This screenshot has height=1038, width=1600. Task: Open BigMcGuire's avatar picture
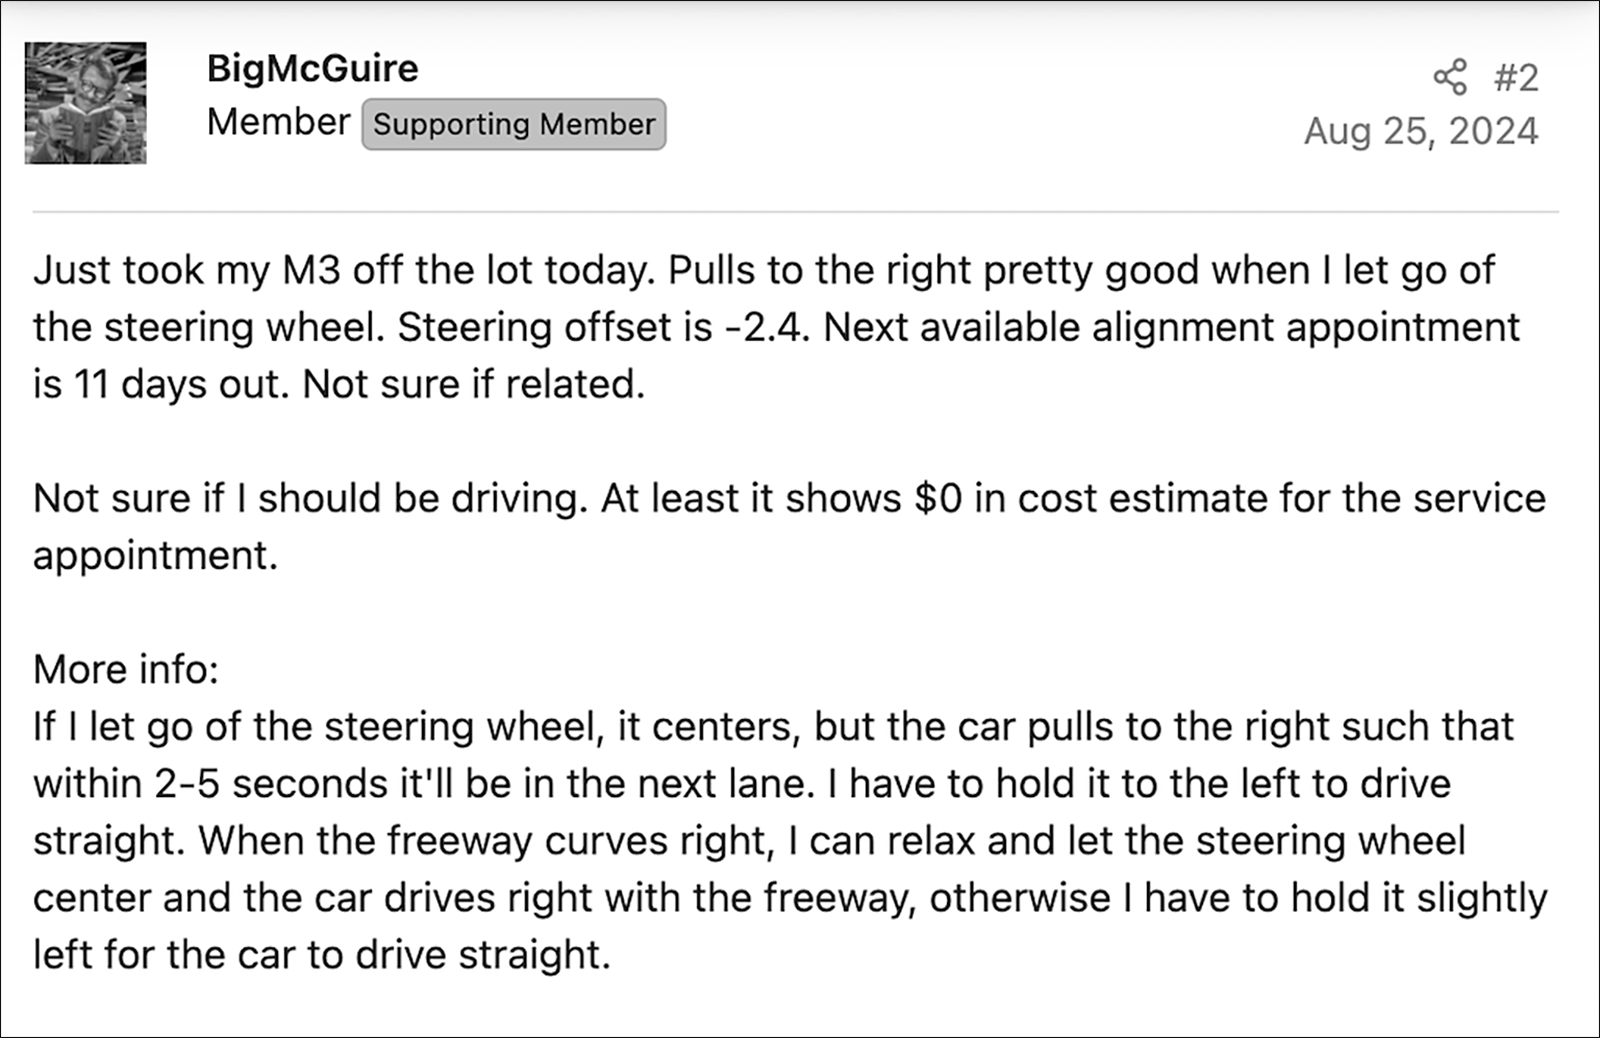point(86,103)
